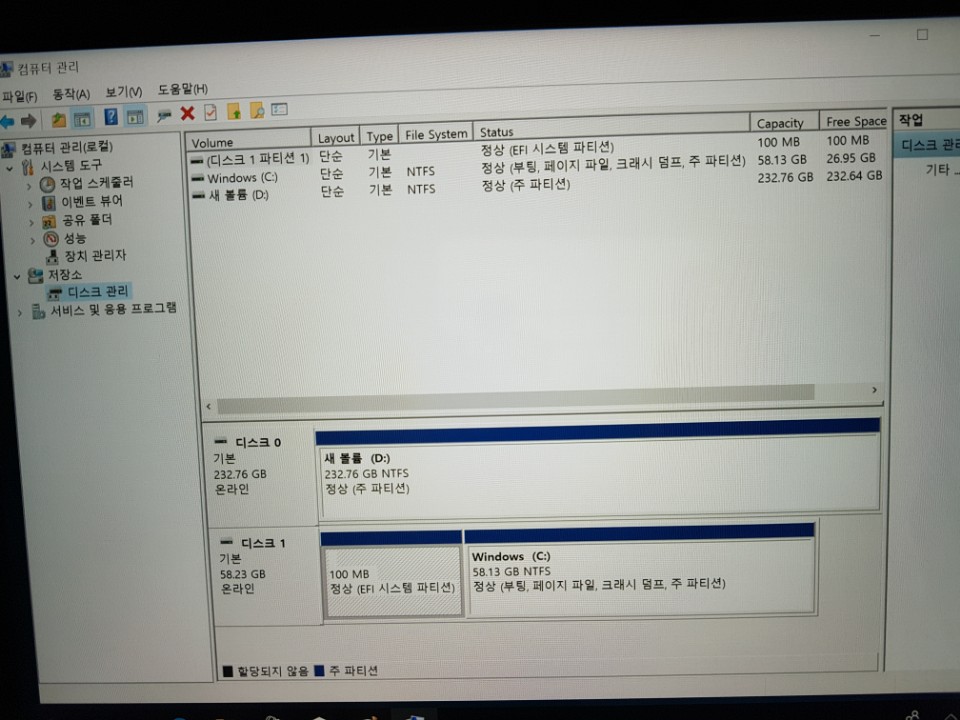Click the folder with magnifier icon
Screen dimensions: 960x720
pyautogui.click(x=257, y=111)
